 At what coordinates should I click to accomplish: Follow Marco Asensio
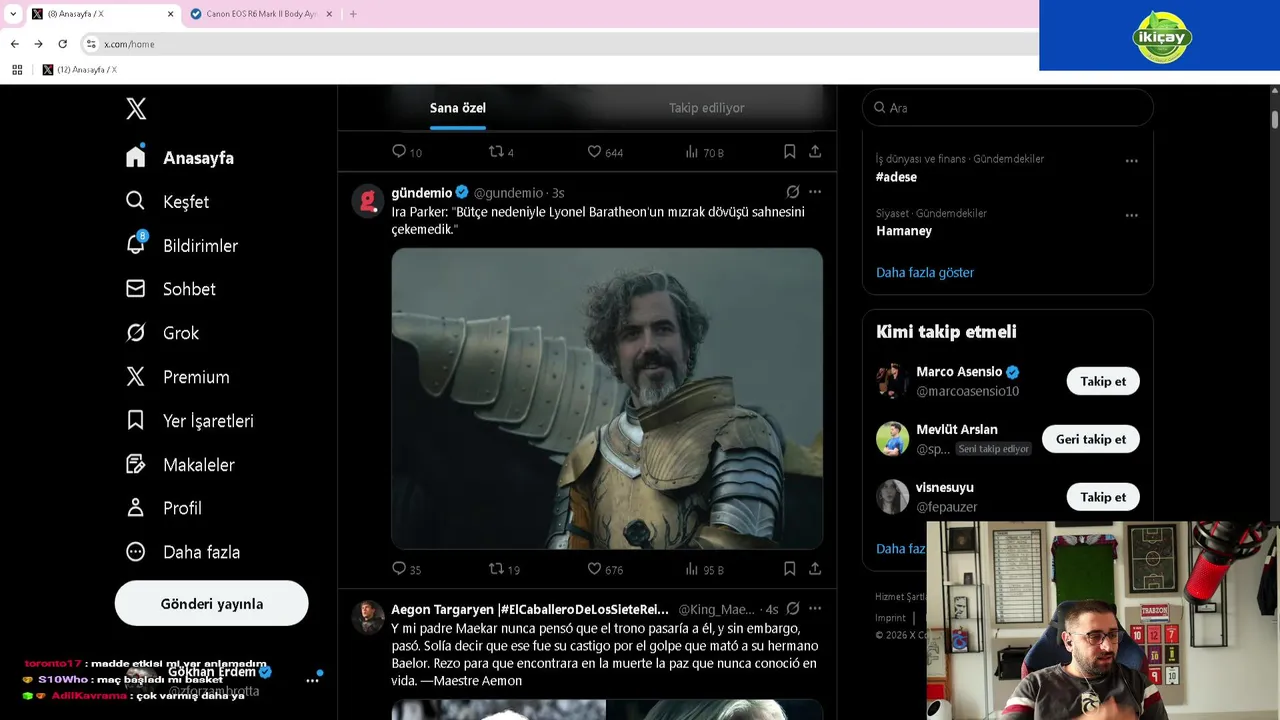pos(1103,381)
